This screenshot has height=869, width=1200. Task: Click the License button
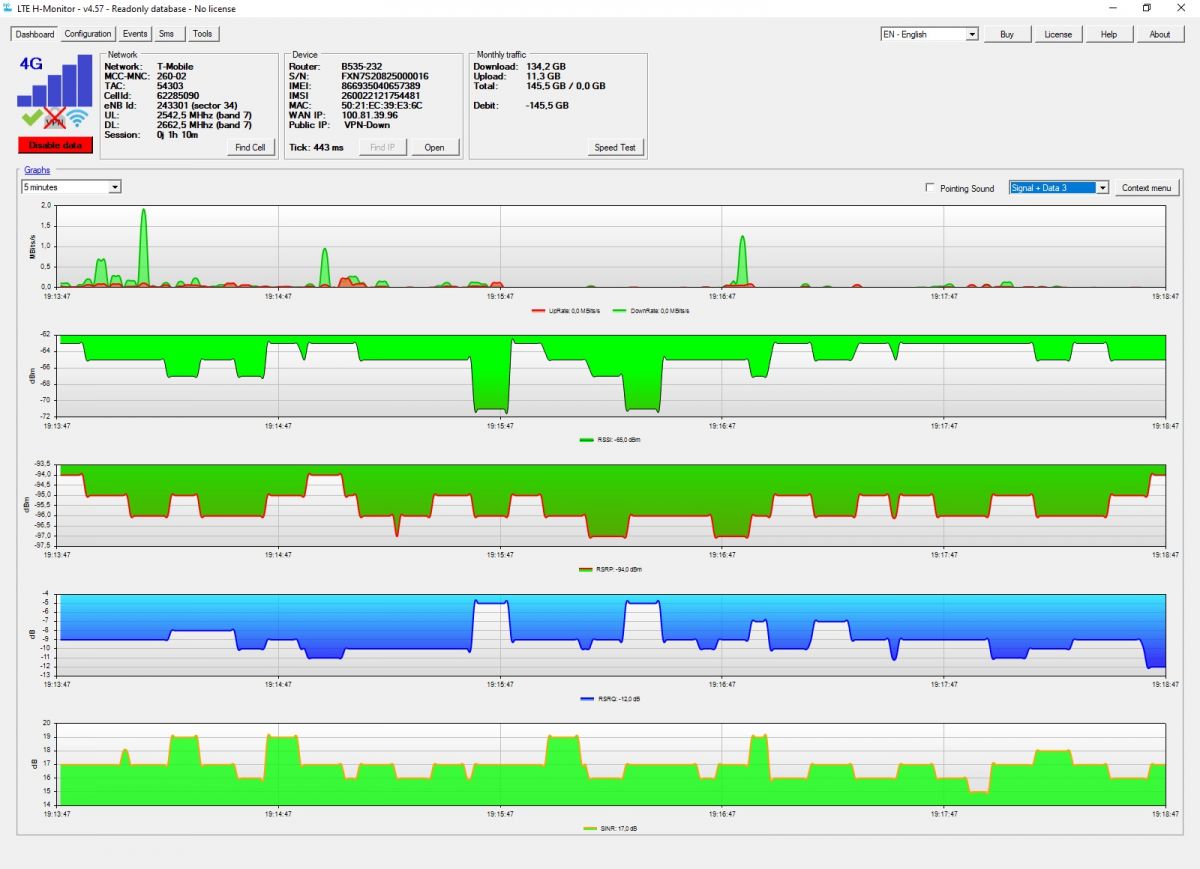point(1058,34)
